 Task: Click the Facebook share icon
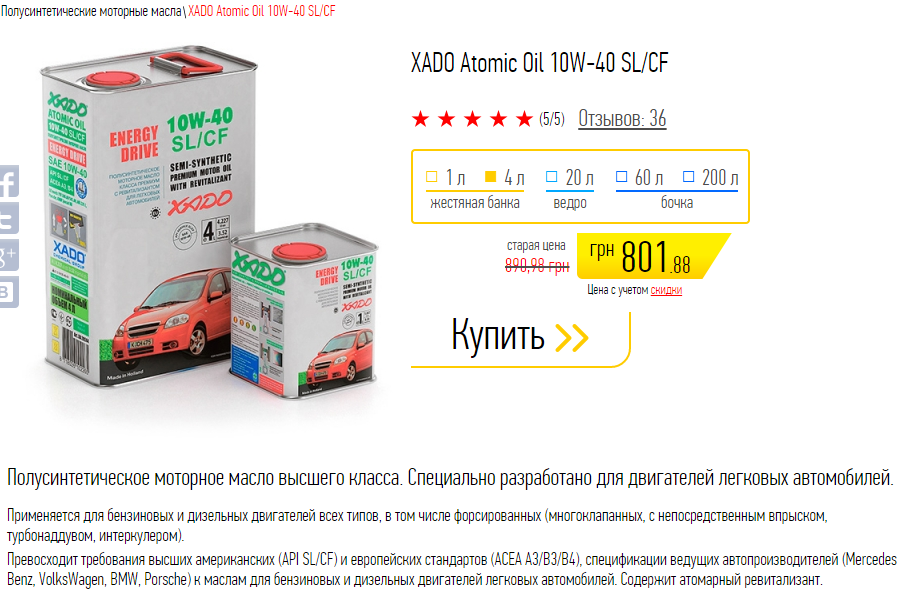pyautogui.click(x=9, y=181)
